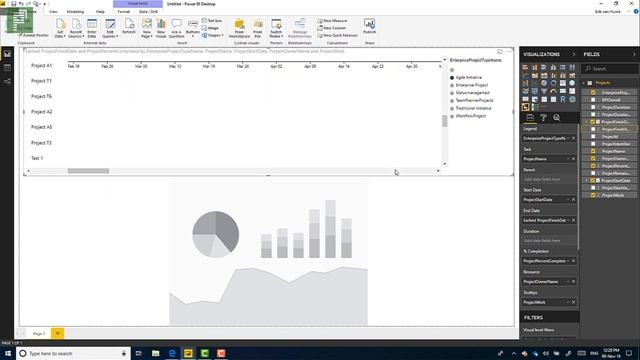Import custom visual From File
This screenshot has height=360, width=640.
[x=258, y=28]
